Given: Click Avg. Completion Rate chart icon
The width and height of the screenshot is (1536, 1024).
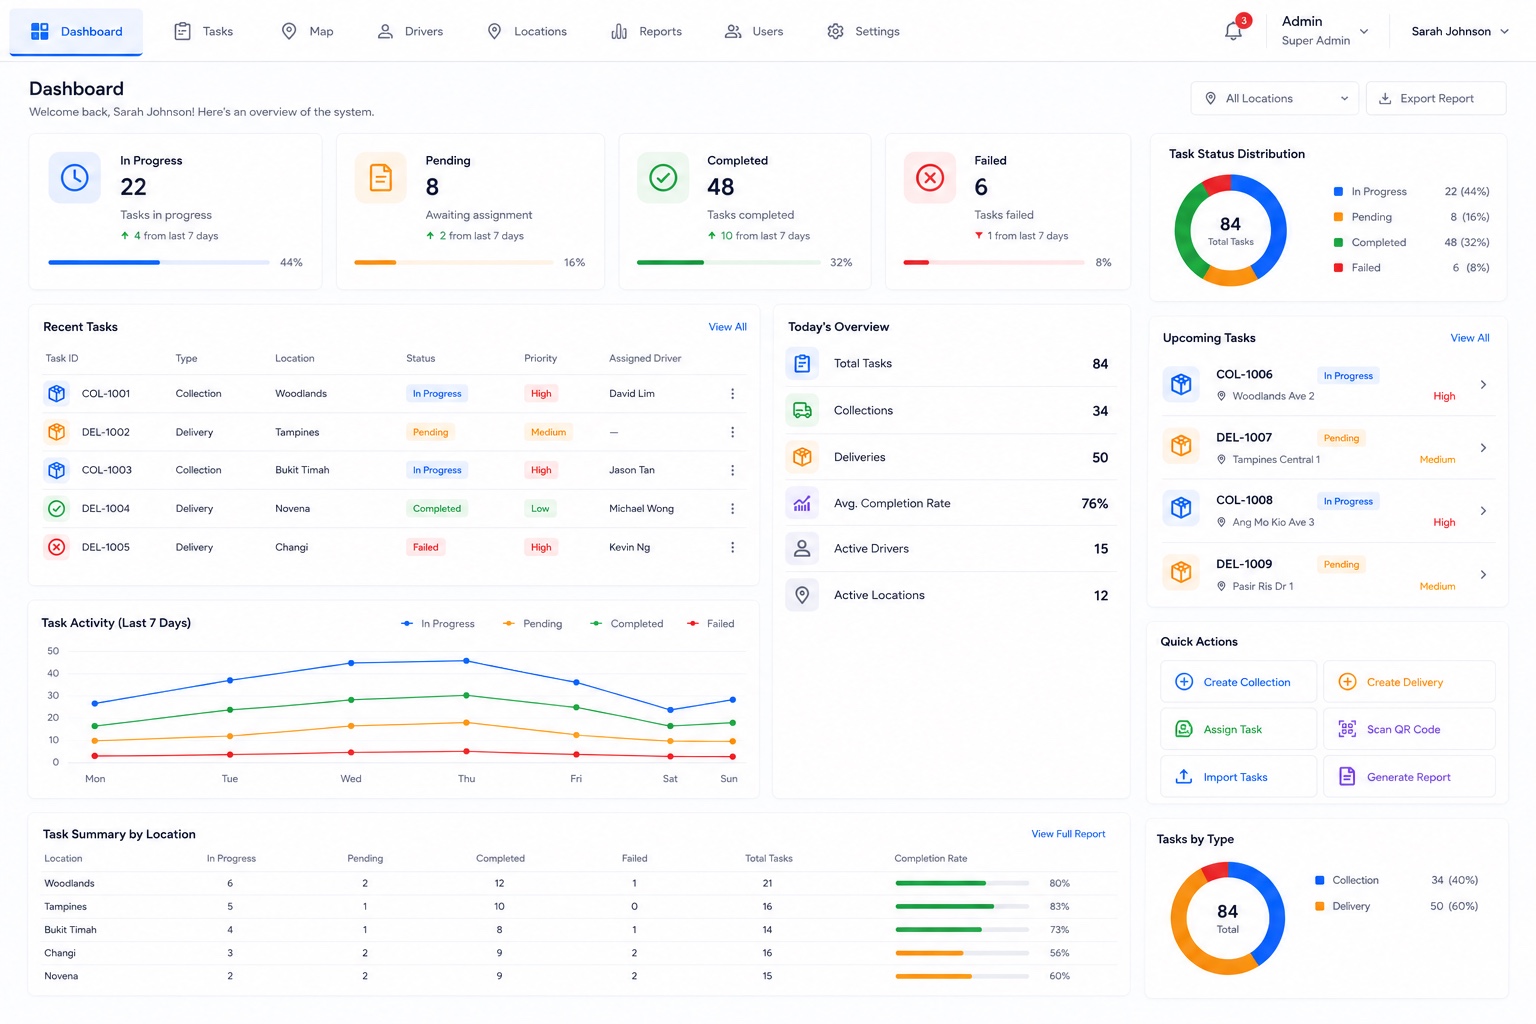Looking at the screenshot, I should pos(802,503).
